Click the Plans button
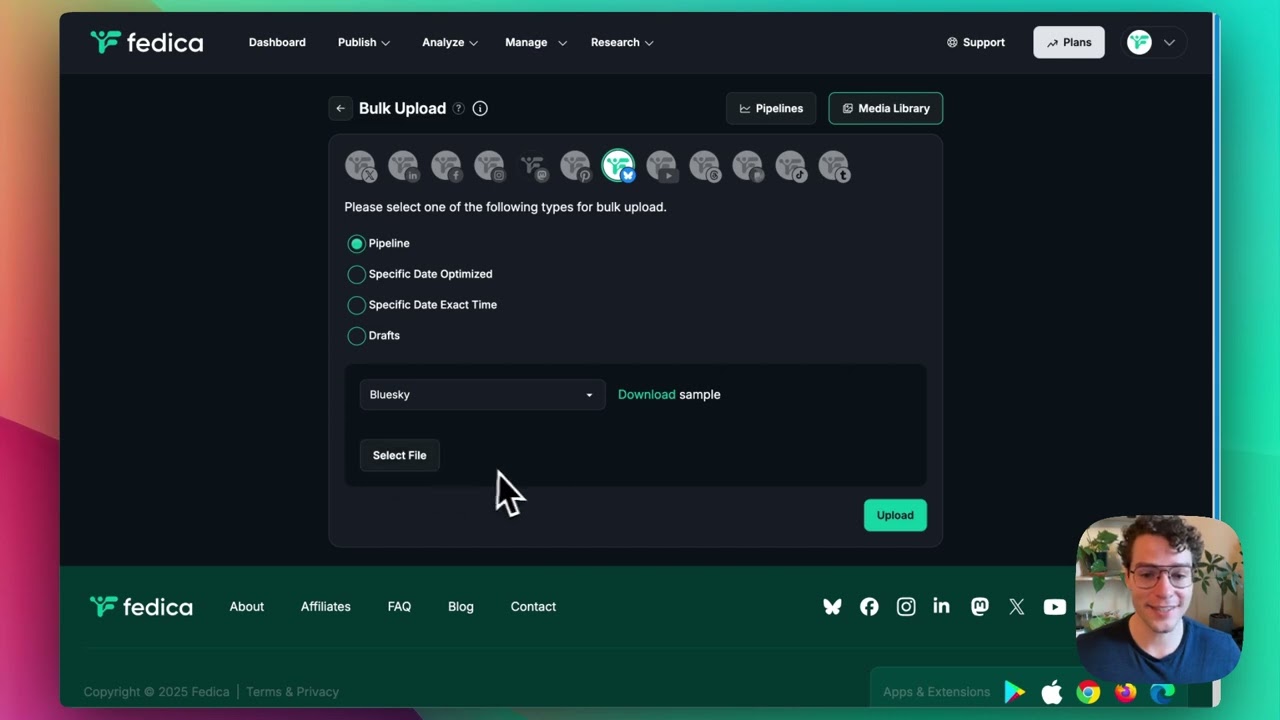 pyautogui.click(x=1069, y=42)
